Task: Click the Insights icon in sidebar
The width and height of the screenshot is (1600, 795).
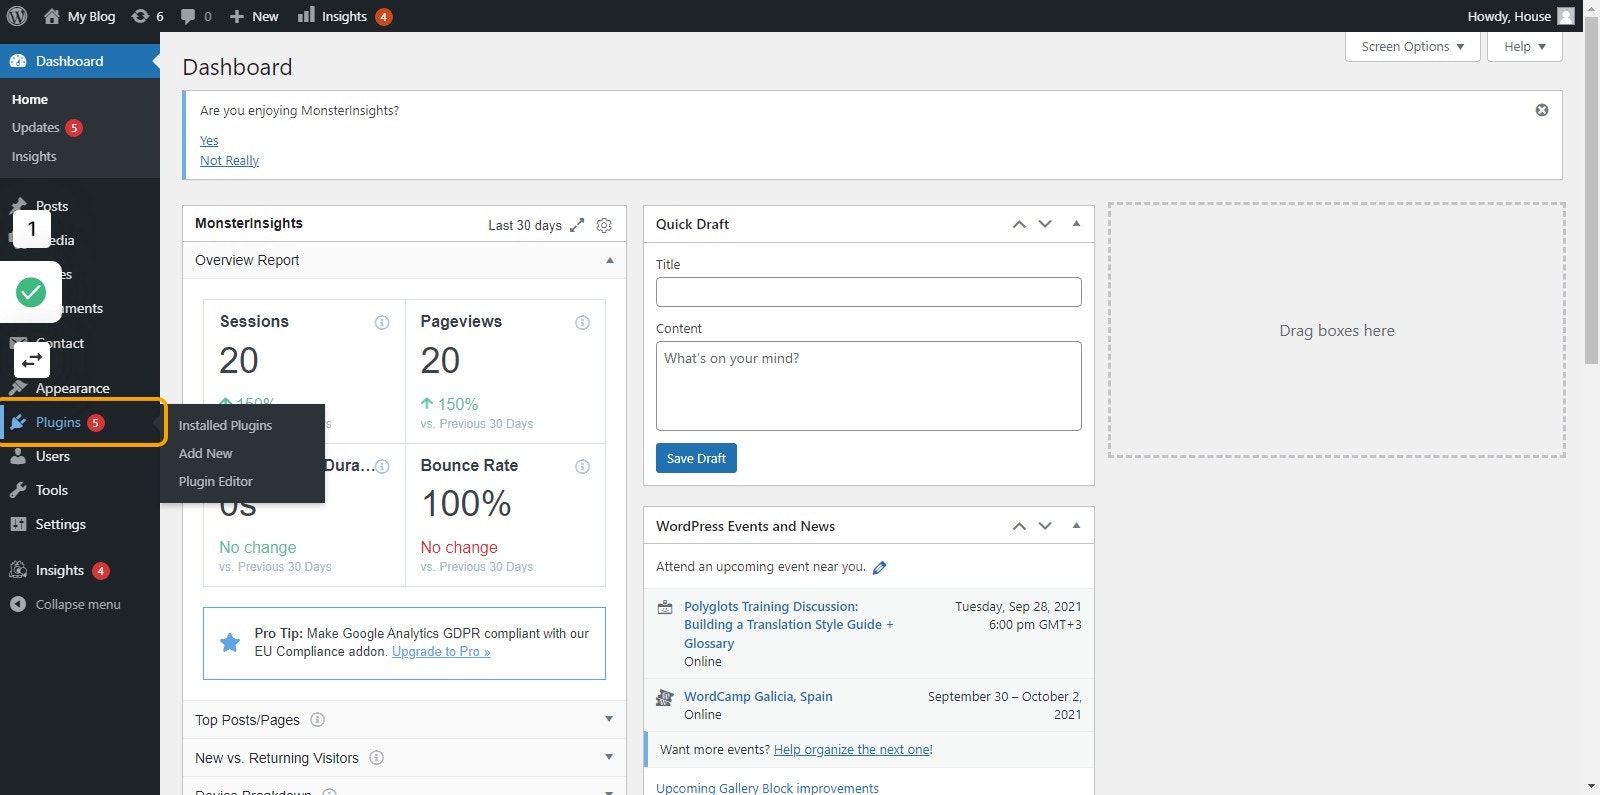Action: point(18,571)
